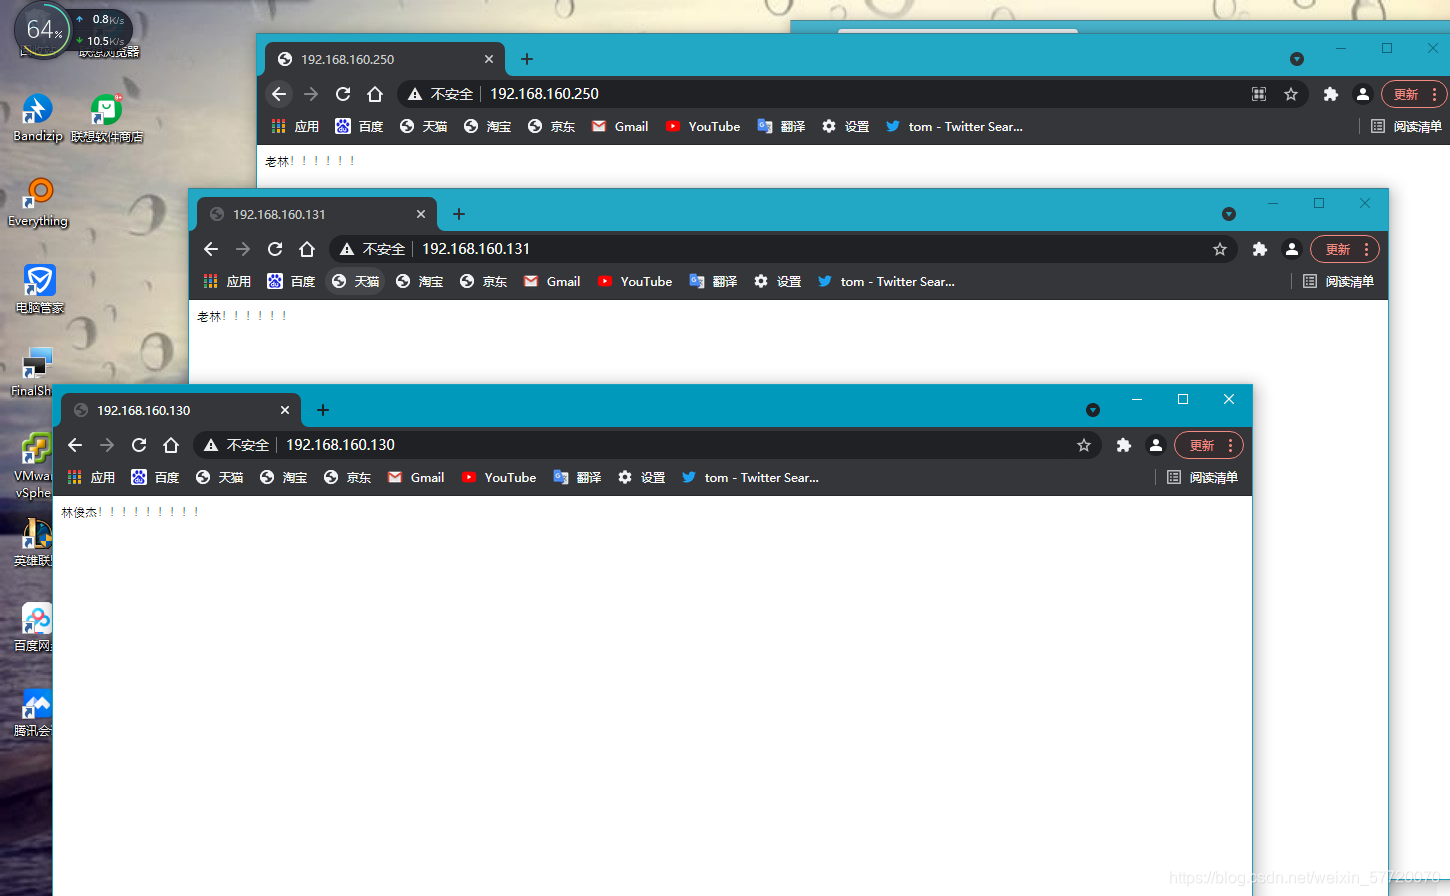
Task: Reload the page in the 192.168.160.131 window
Action: 275,249
